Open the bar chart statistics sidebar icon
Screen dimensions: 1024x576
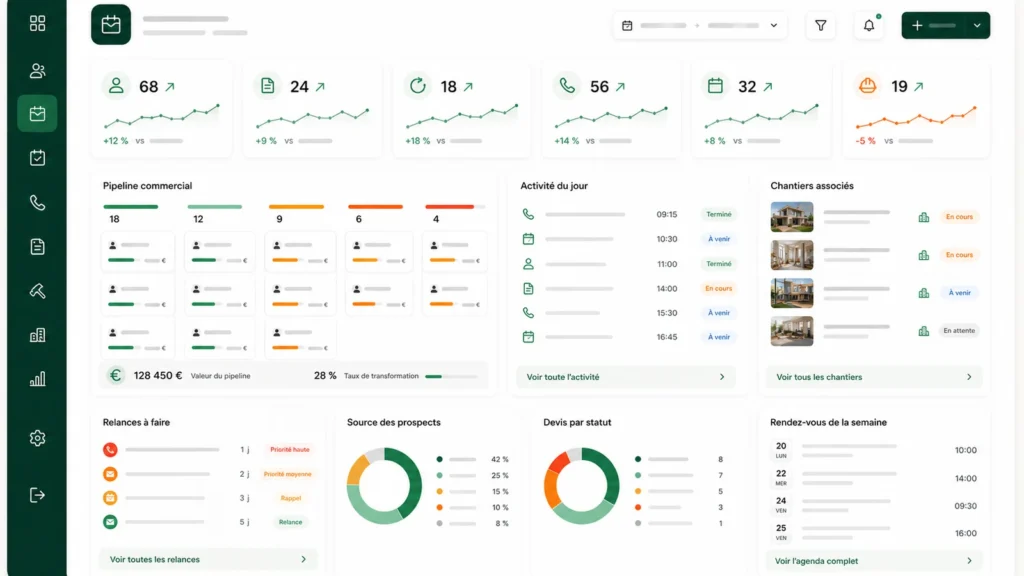[37, 379]
